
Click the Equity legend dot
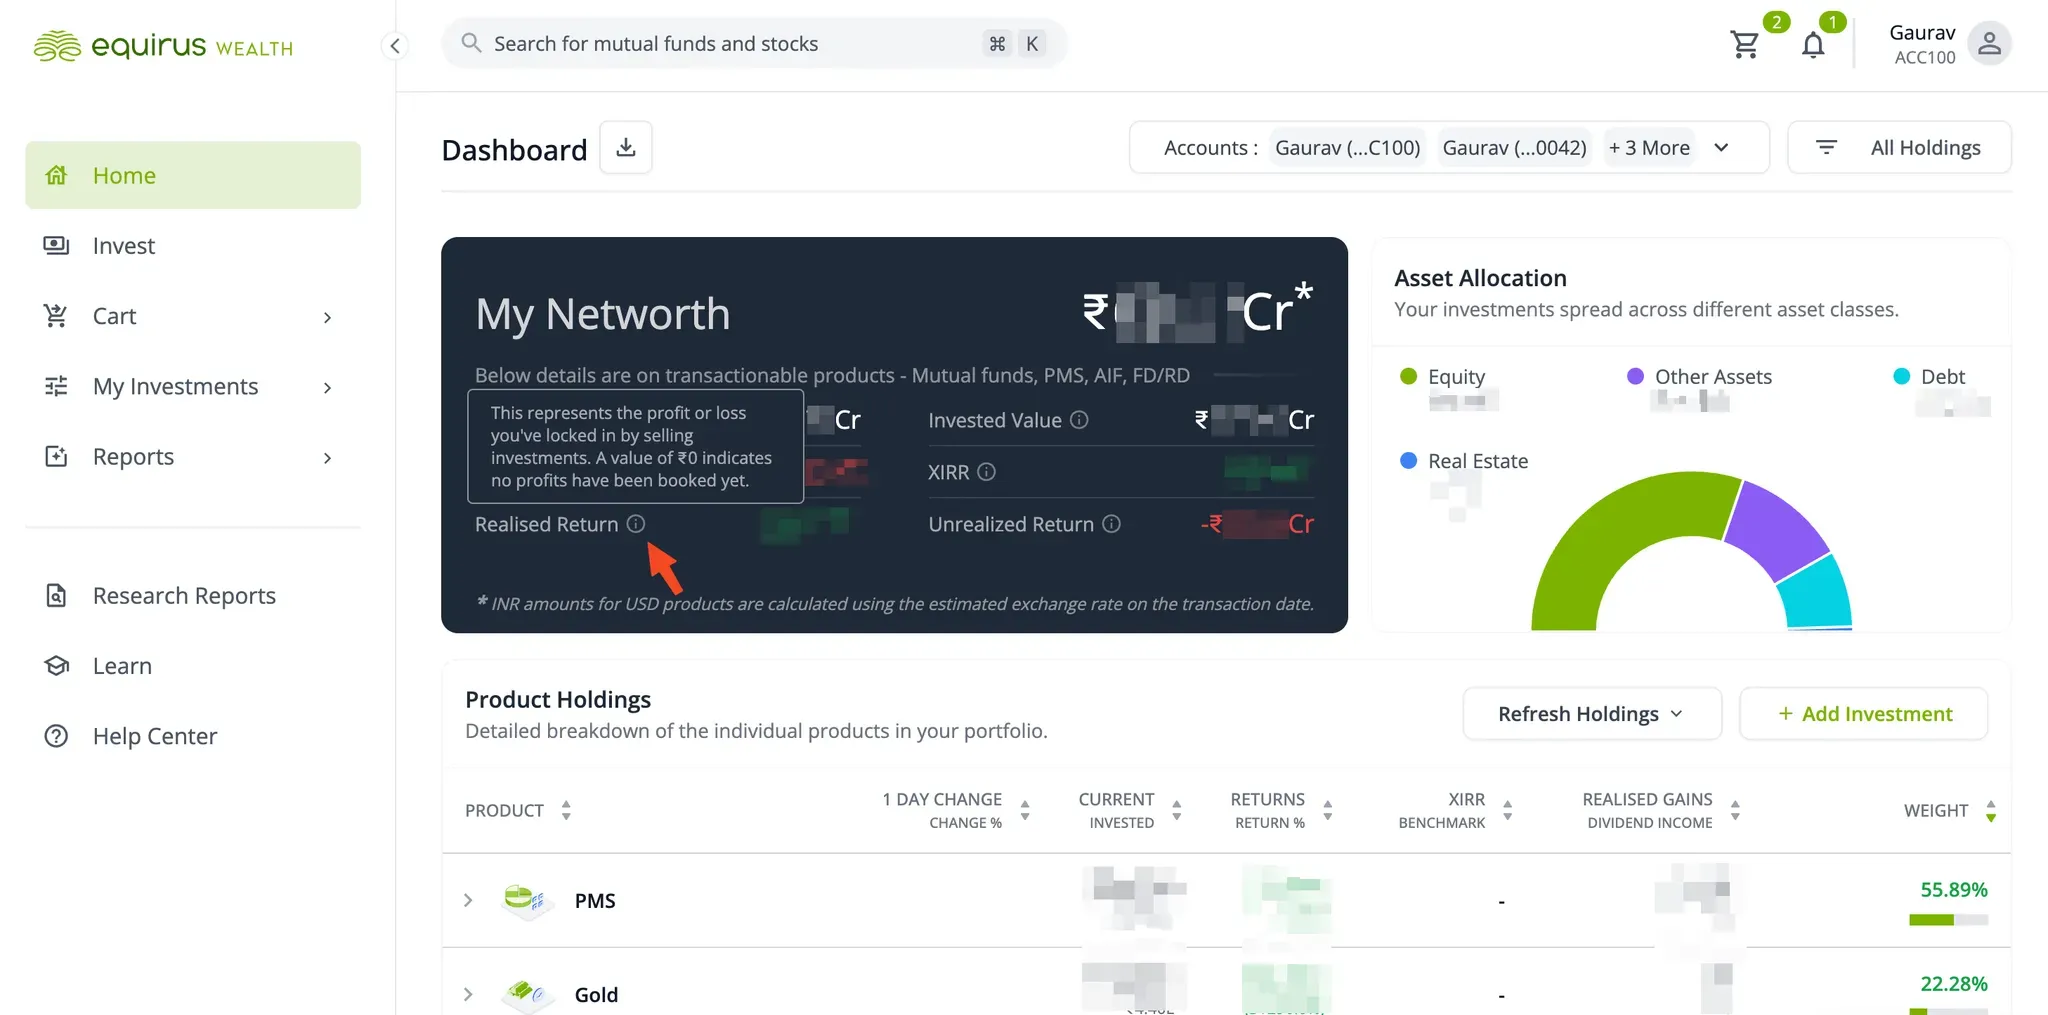point(1409,376)
